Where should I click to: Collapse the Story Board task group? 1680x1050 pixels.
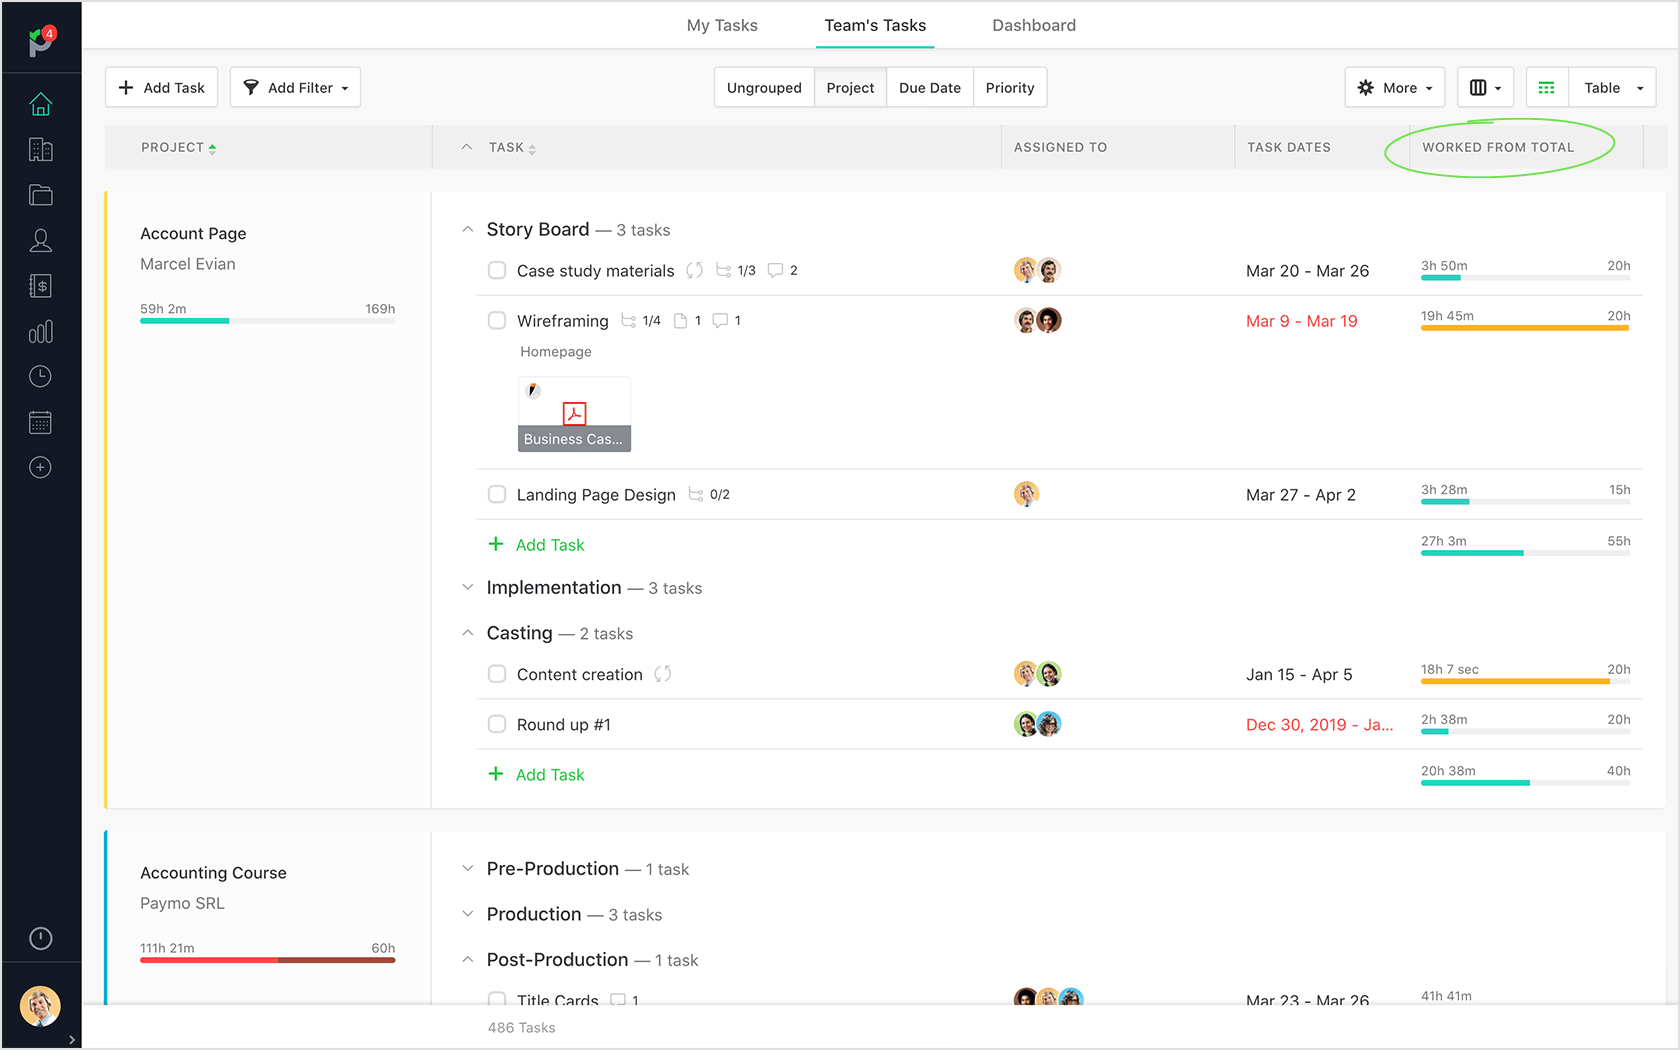tap(468, 228)
